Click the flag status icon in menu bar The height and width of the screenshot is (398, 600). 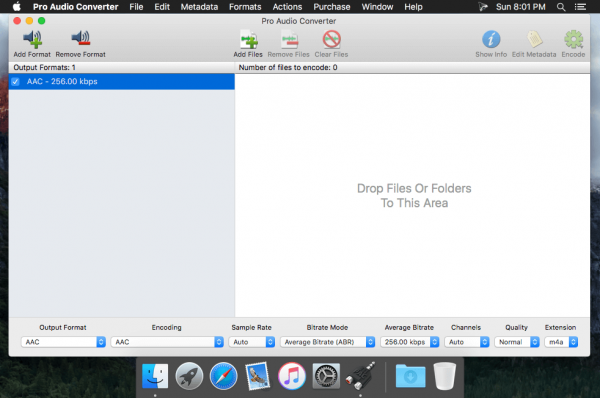[483, 7]
